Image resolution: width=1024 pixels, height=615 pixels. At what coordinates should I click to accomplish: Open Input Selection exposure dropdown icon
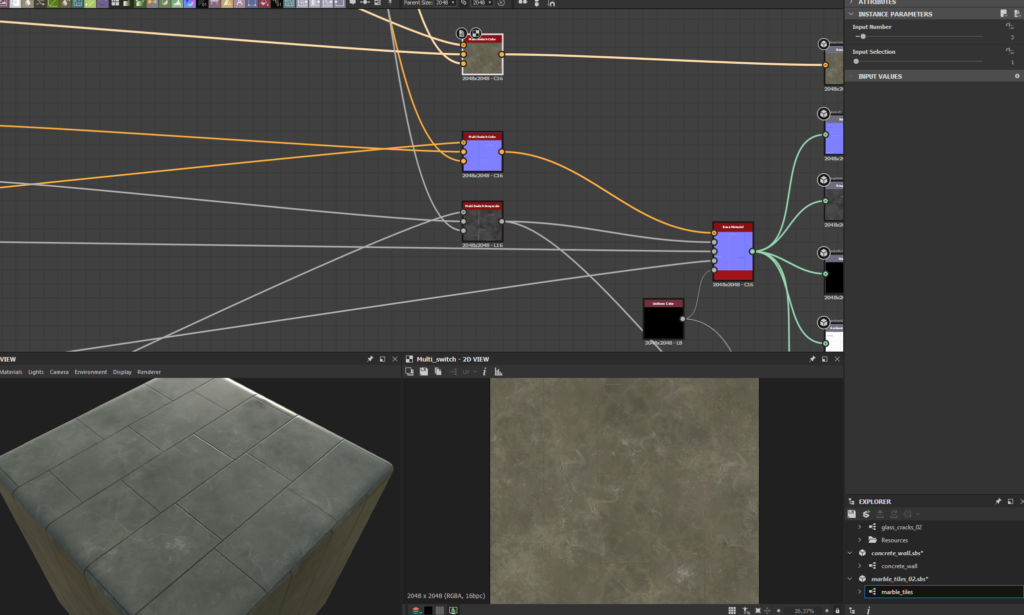coord(1010,51)
